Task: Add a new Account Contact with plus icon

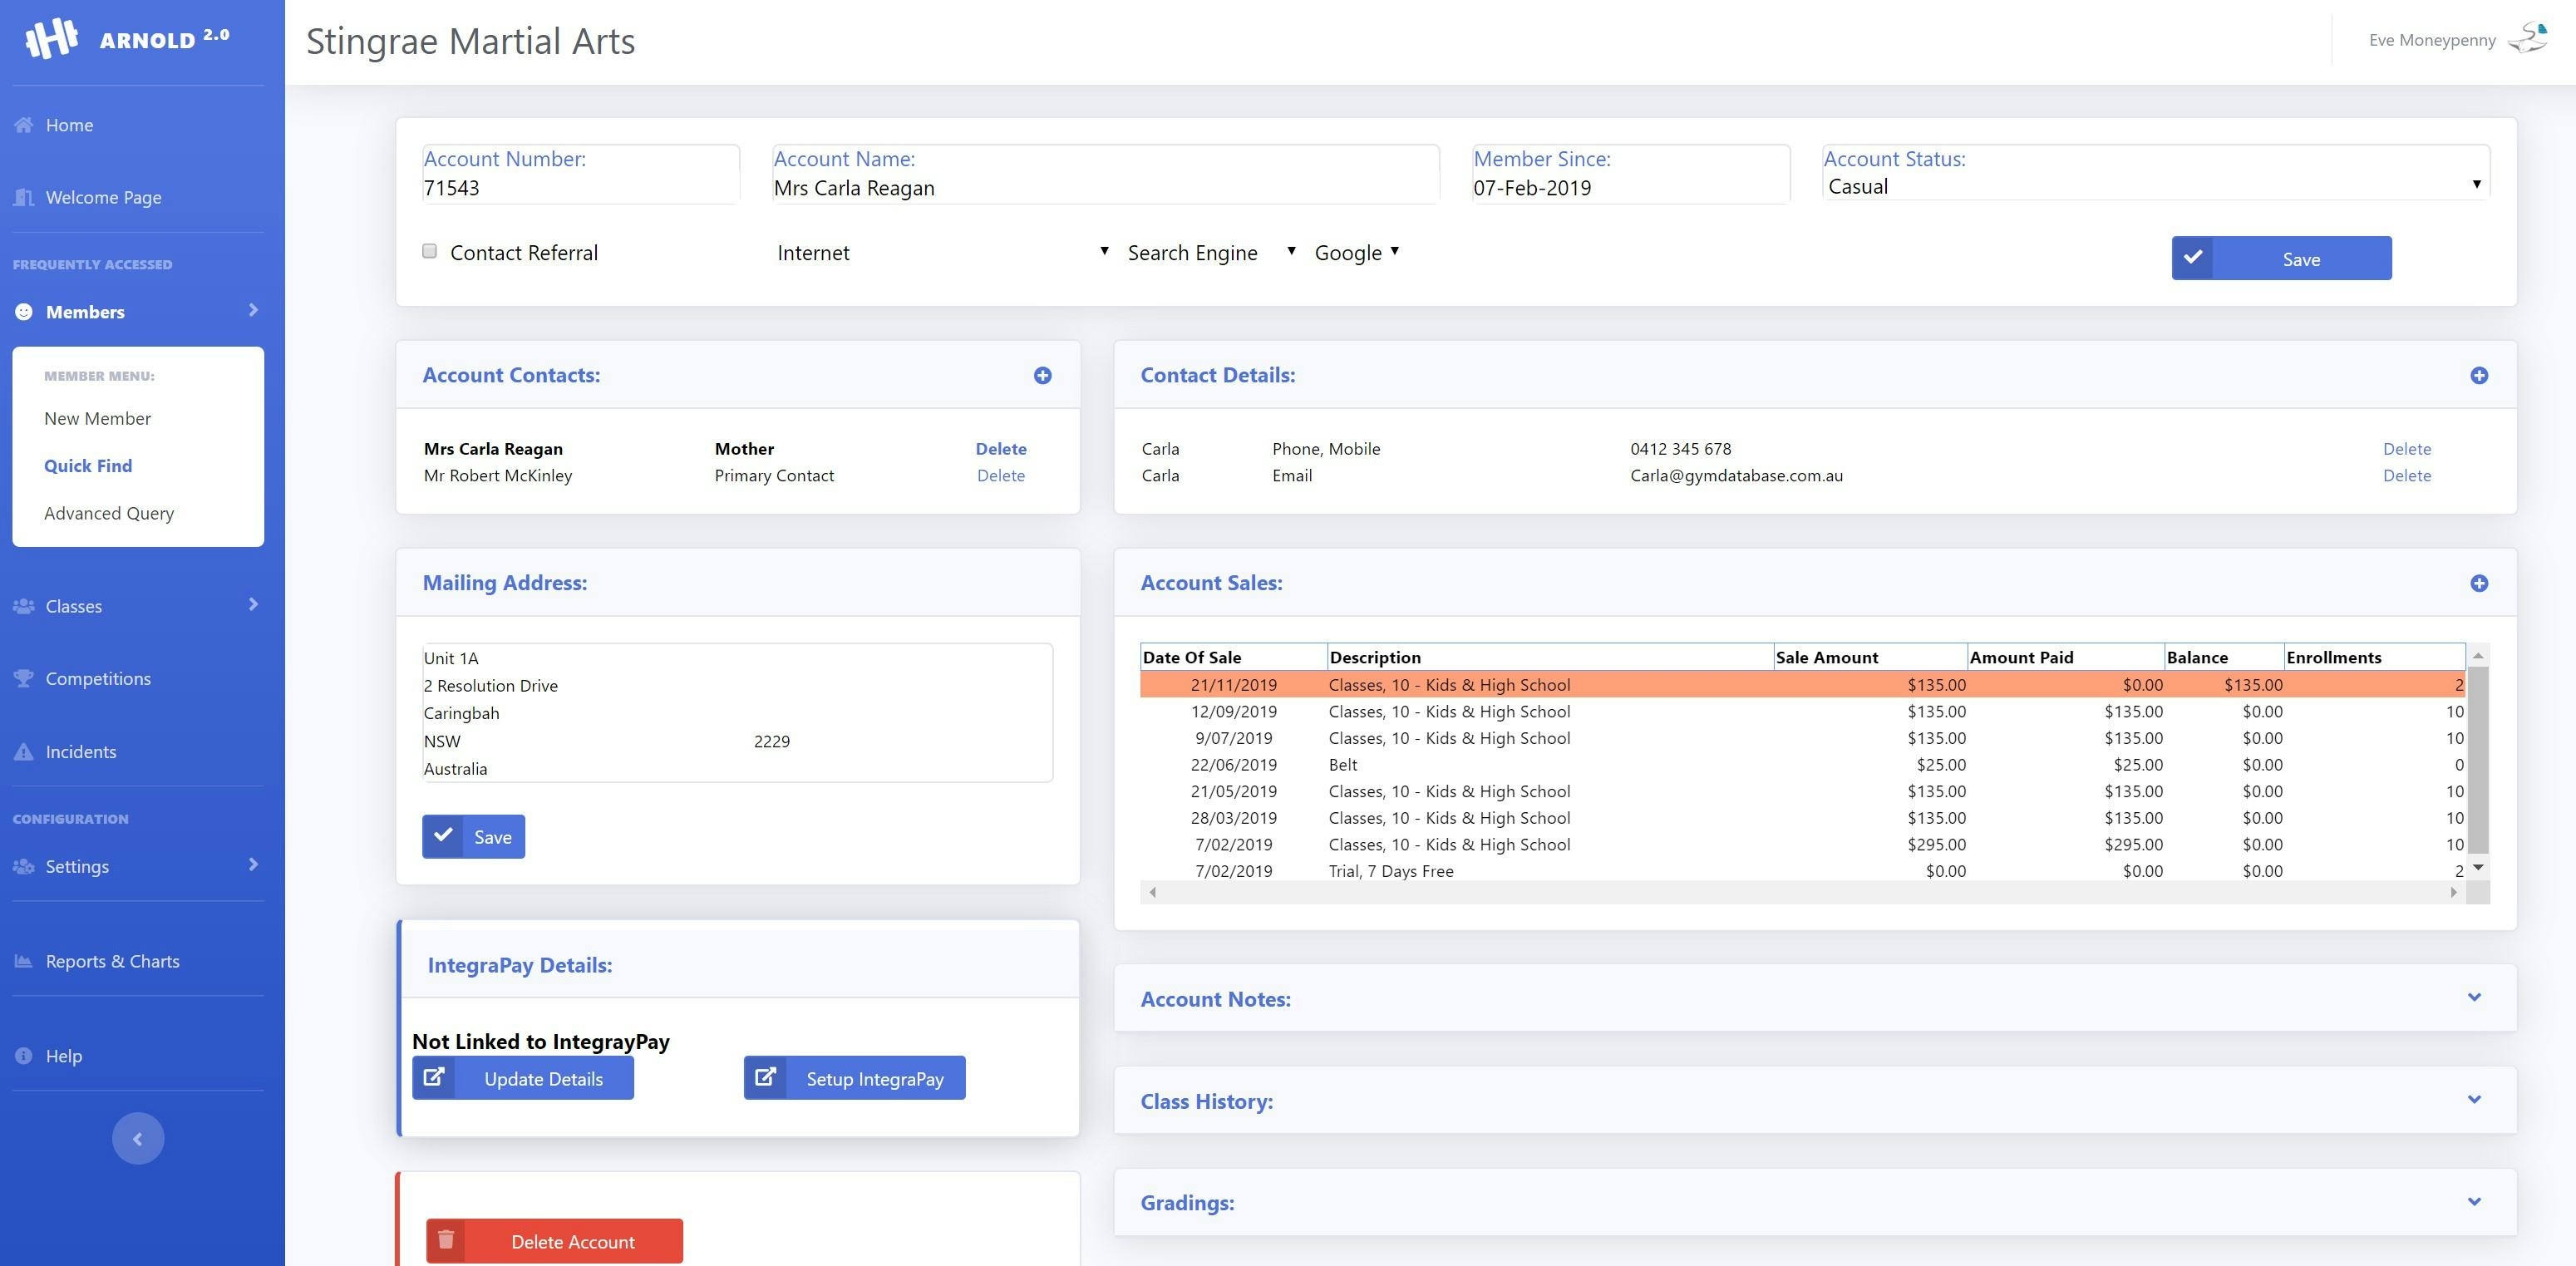Action: point(1043,375)
